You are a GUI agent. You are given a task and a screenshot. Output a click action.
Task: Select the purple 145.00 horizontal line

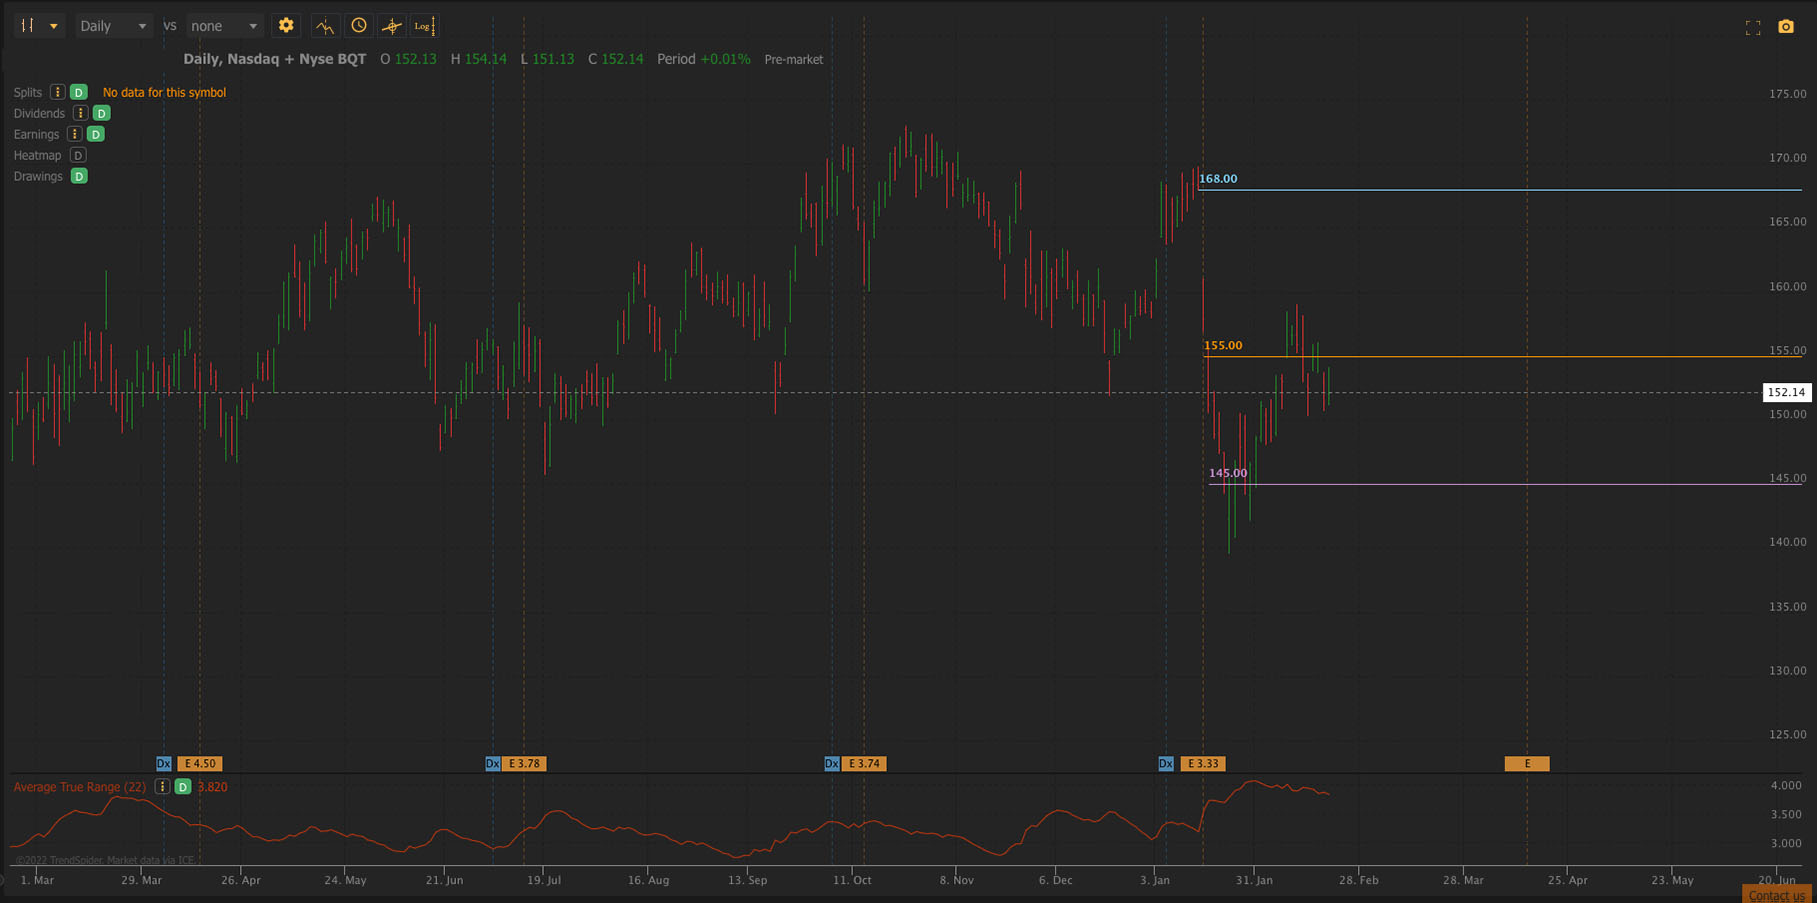pos(1505,485)
